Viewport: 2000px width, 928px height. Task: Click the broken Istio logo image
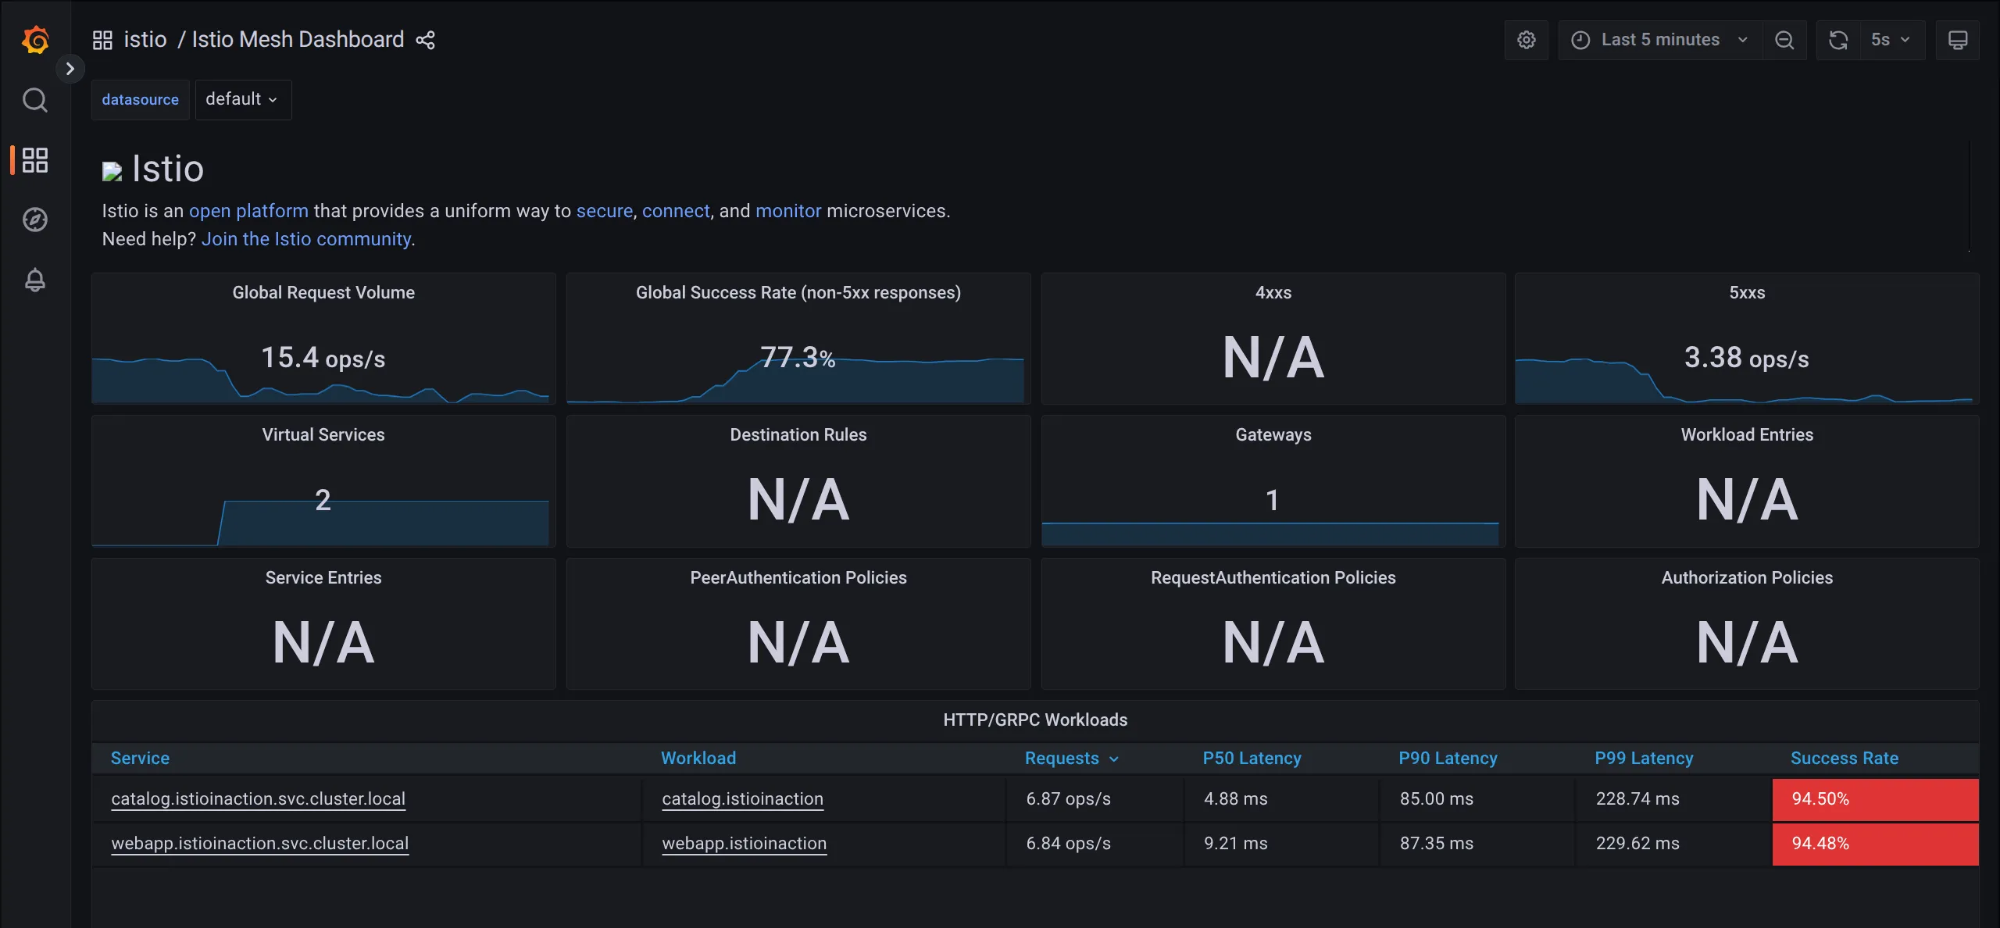112,172
